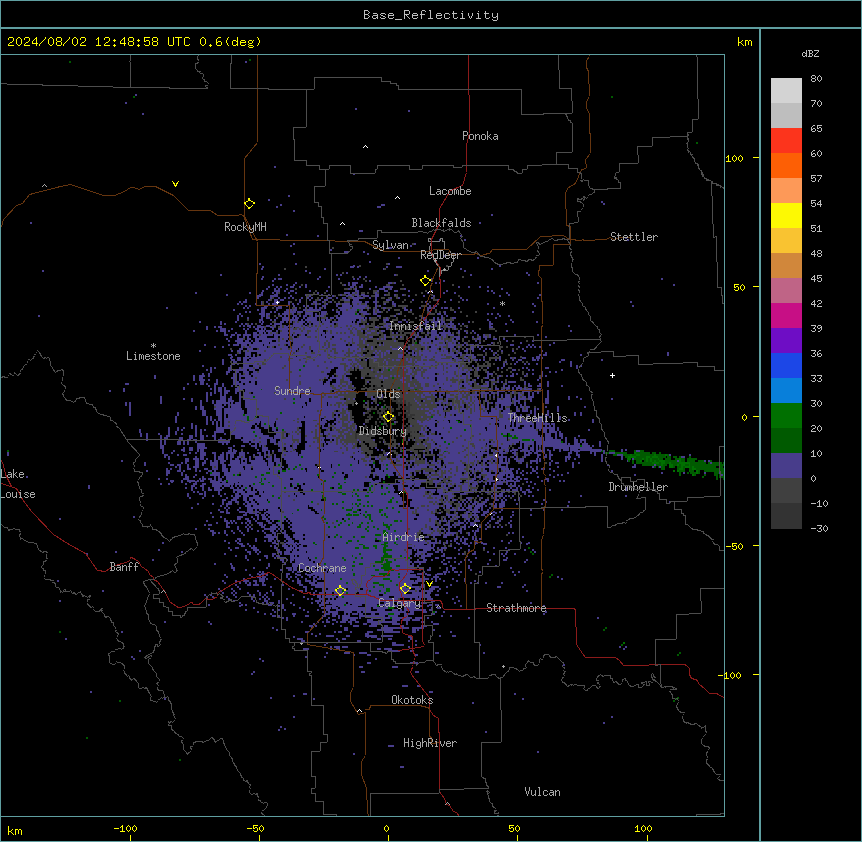Click the Cochrane city label
The height and width of the screenshot is (842, 862).
click(x=322, y=568)
